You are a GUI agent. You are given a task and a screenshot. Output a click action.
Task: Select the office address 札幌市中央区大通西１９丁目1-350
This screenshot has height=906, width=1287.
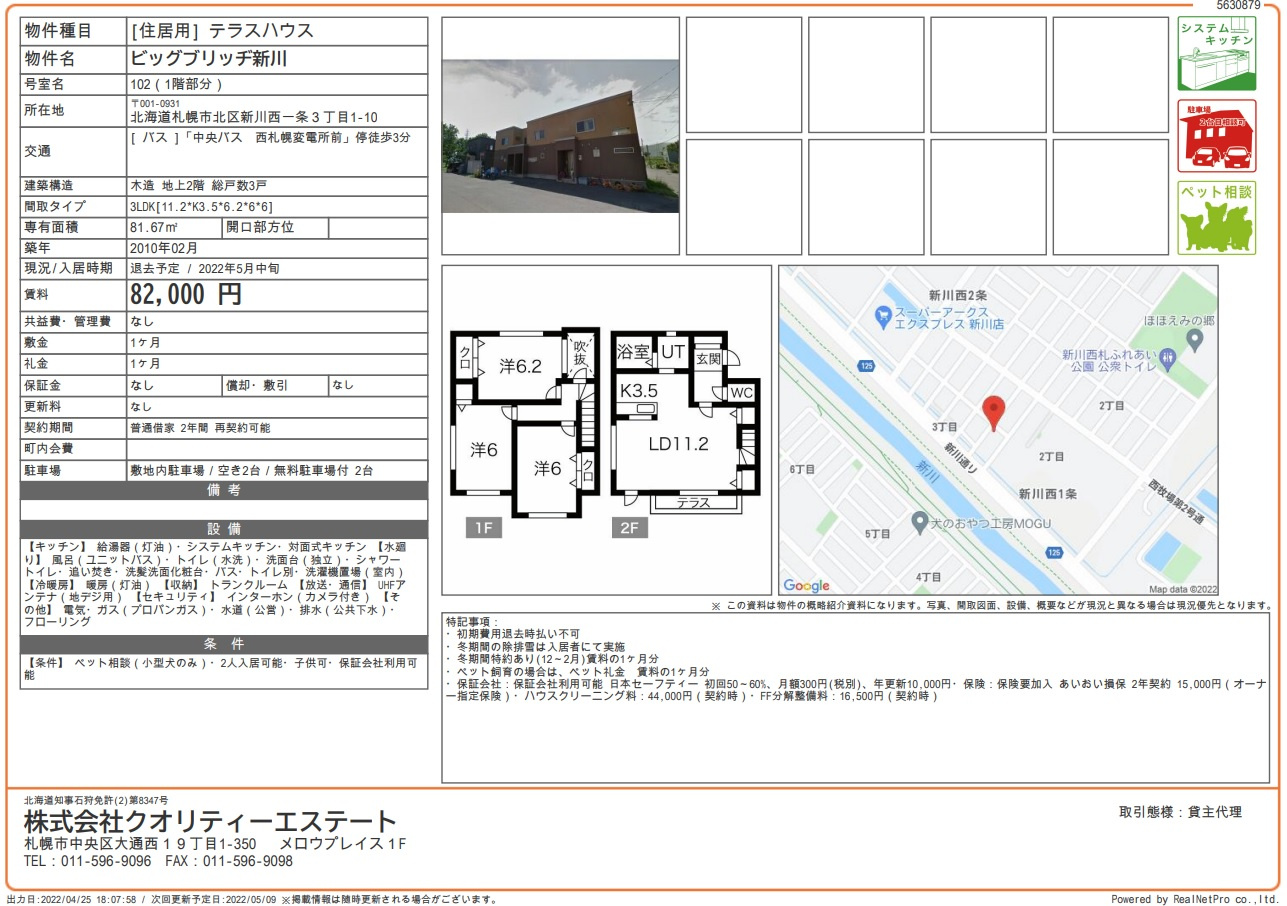click(x=140, y=844)
